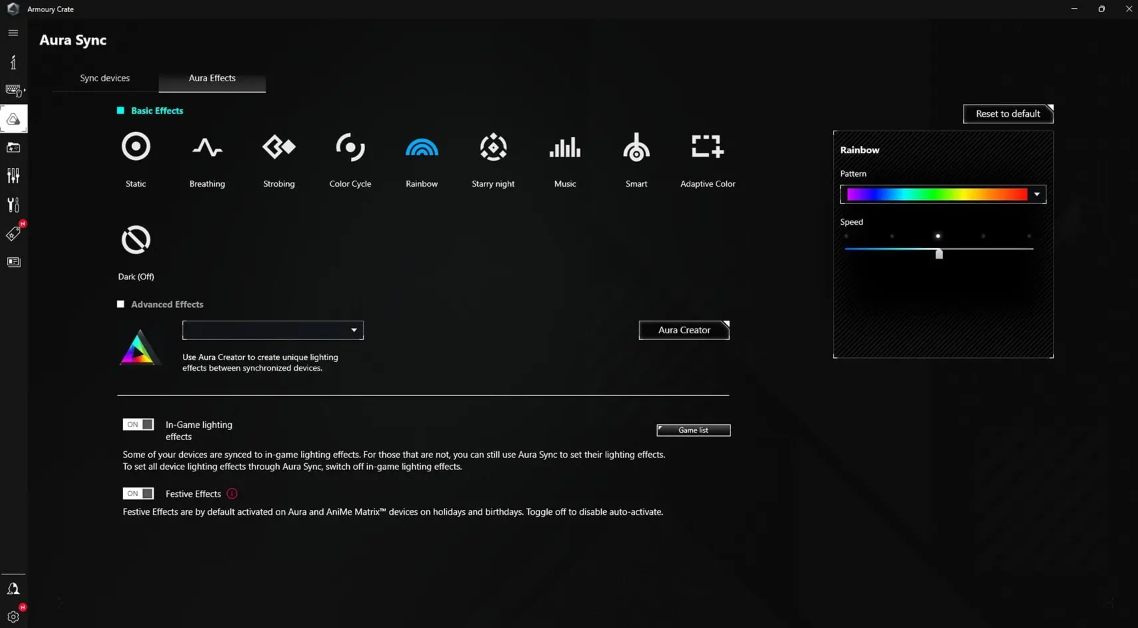Click the Aura Creator button
1138x628 pixels.
684,330
